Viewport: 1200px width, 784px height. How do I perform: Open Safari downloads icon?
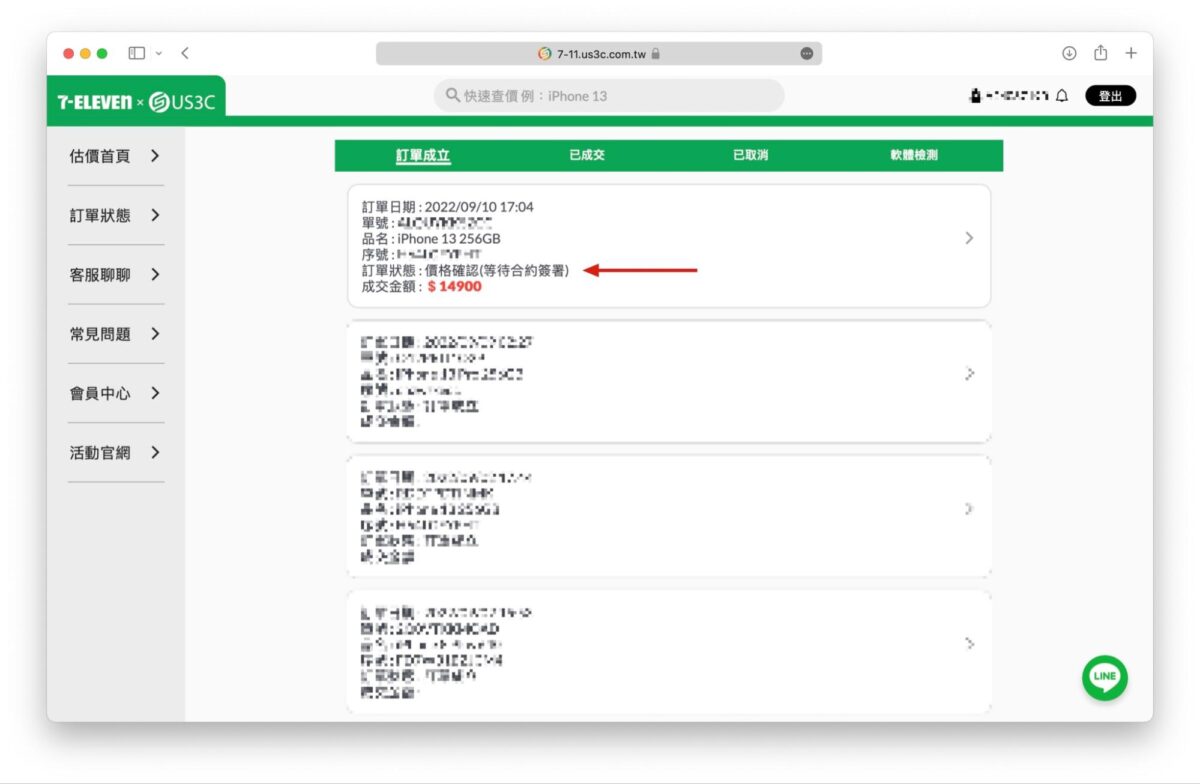pos(1069,53)
